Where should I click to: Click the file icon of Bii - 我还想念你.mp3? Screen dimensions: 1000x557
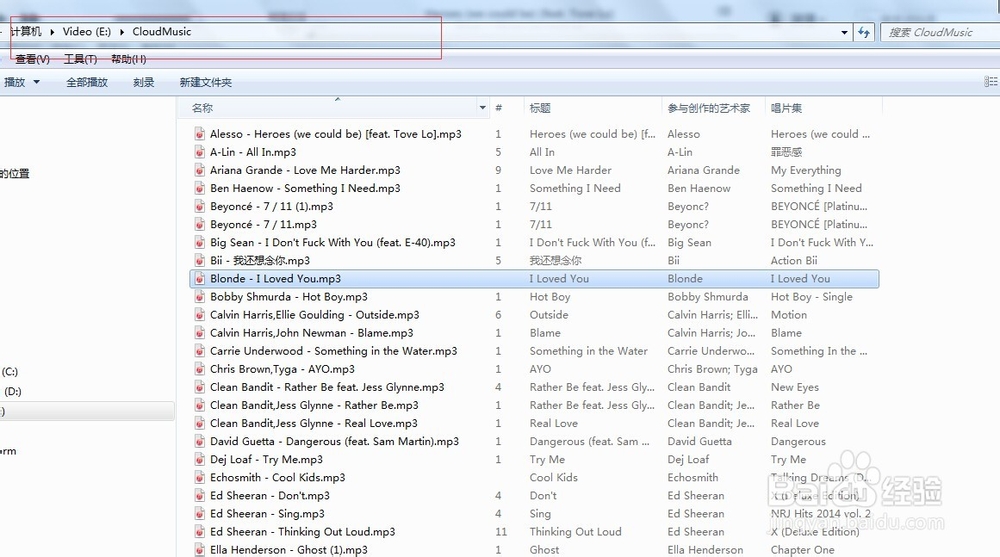point(200,260)
